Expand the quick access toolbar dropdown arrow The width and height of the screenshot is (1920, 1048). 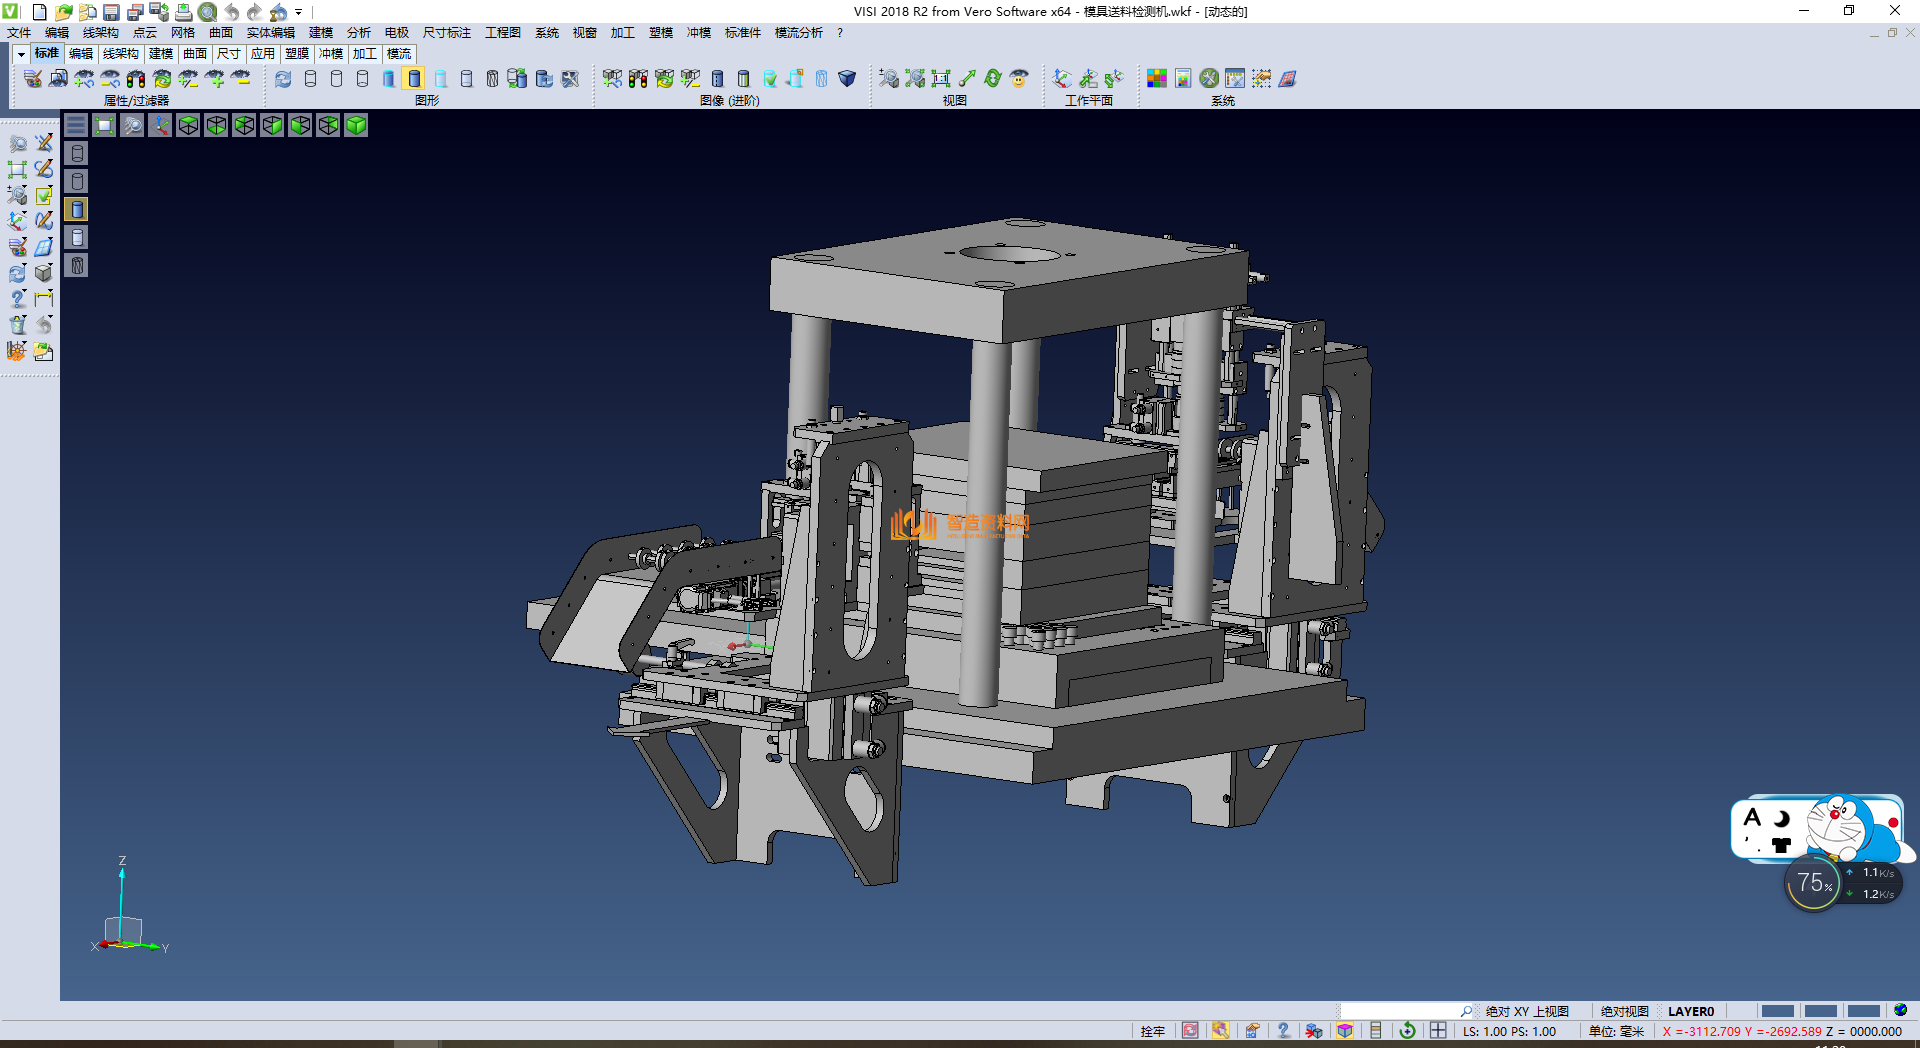point(298,12)
